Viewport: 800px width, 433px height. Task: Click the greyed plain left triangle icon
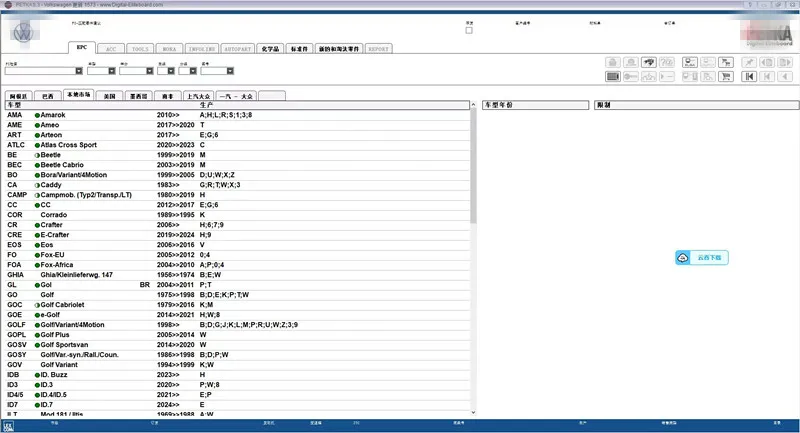point(785,77)
